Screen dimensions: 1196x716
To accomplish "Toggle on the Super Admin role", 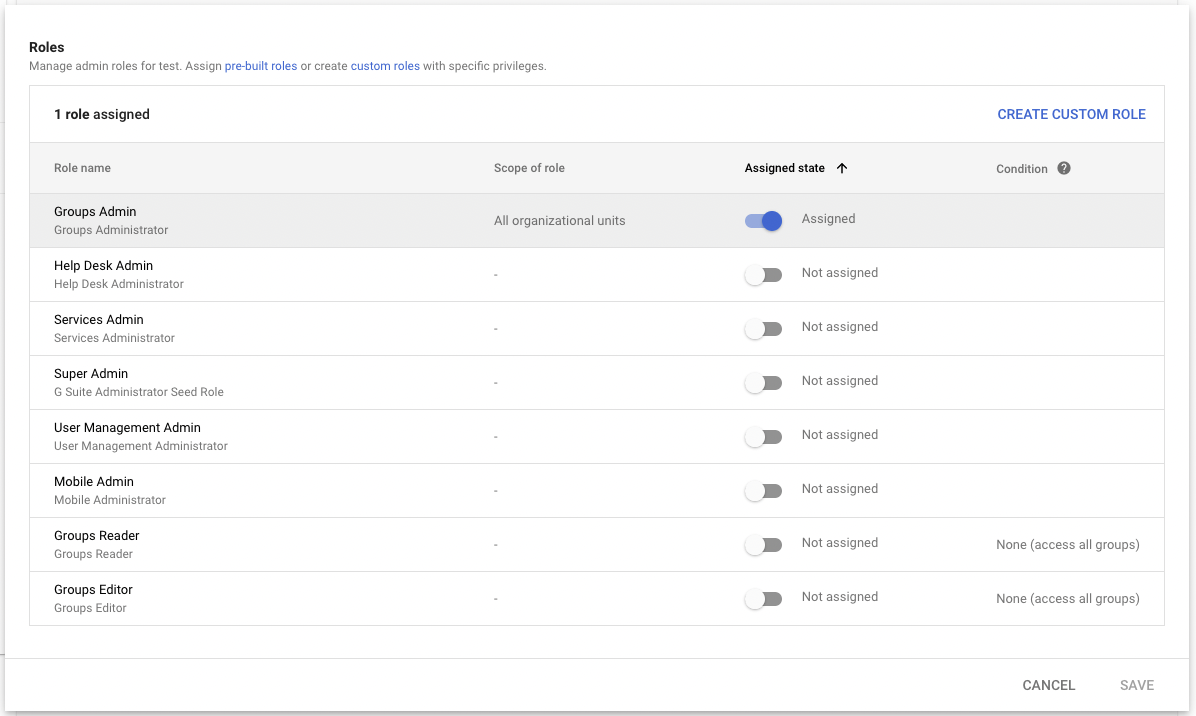I will 764,383.
